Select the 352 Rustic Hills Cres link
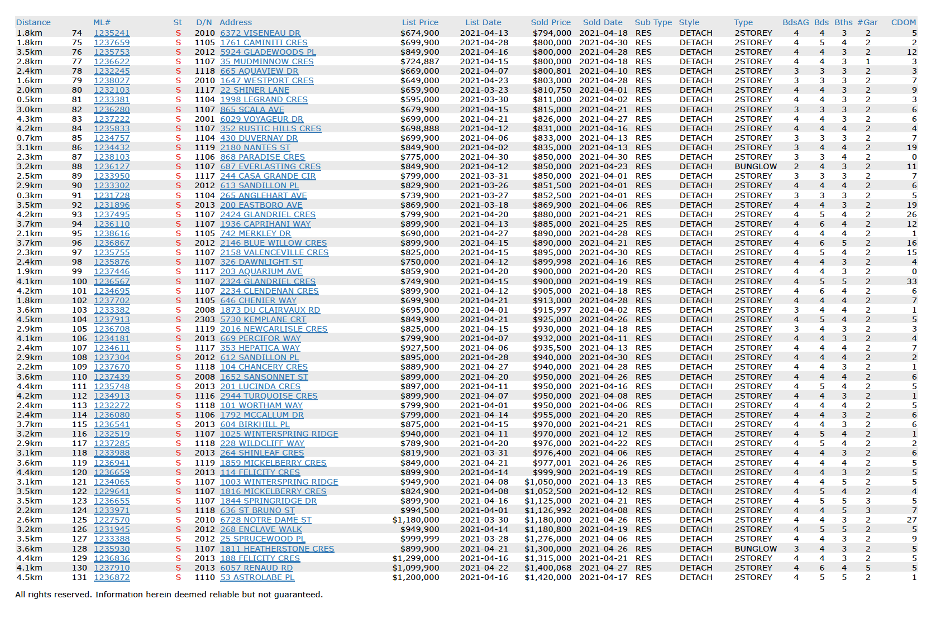This screenshot has width=936, height=624. coord(270,128)
